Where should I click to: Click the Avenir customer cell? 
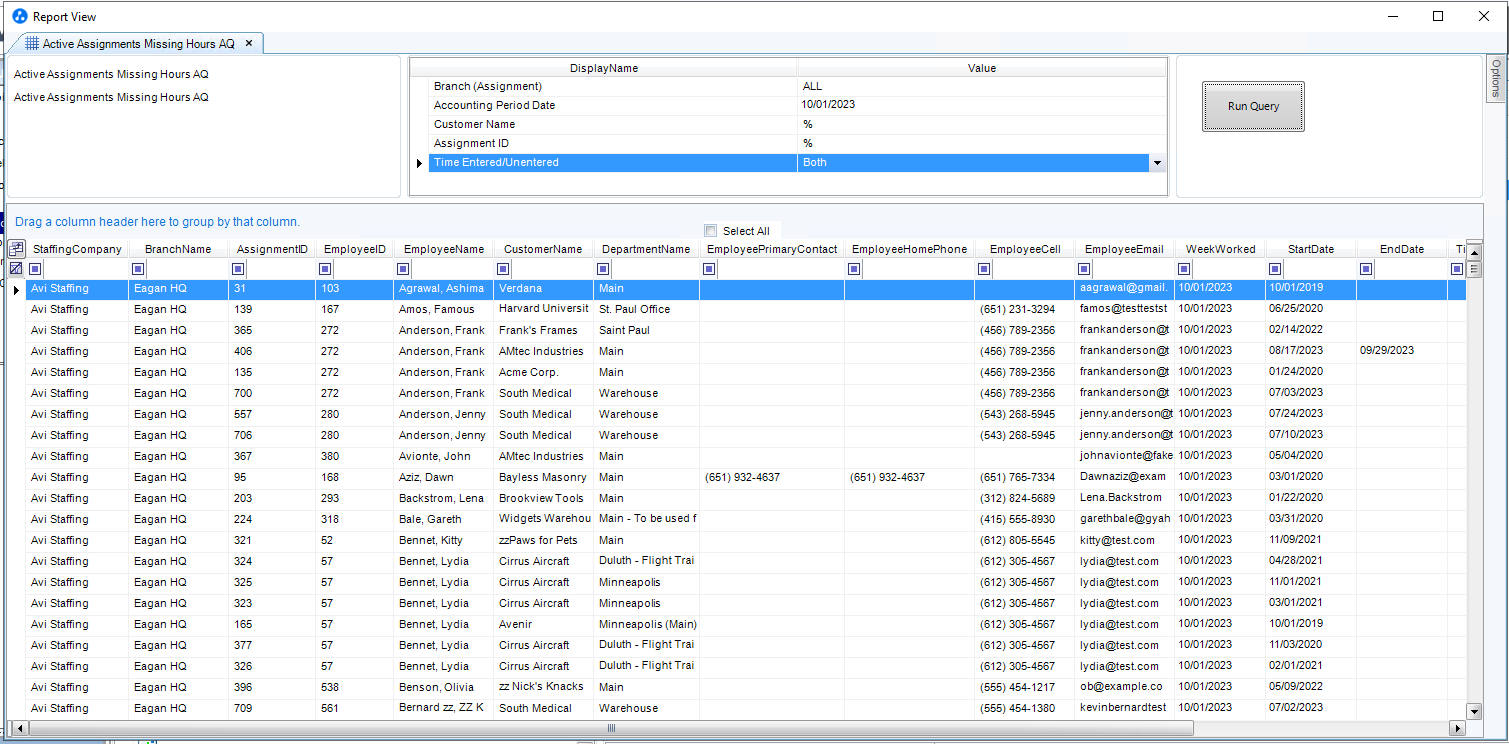click(x=543, y=624)
